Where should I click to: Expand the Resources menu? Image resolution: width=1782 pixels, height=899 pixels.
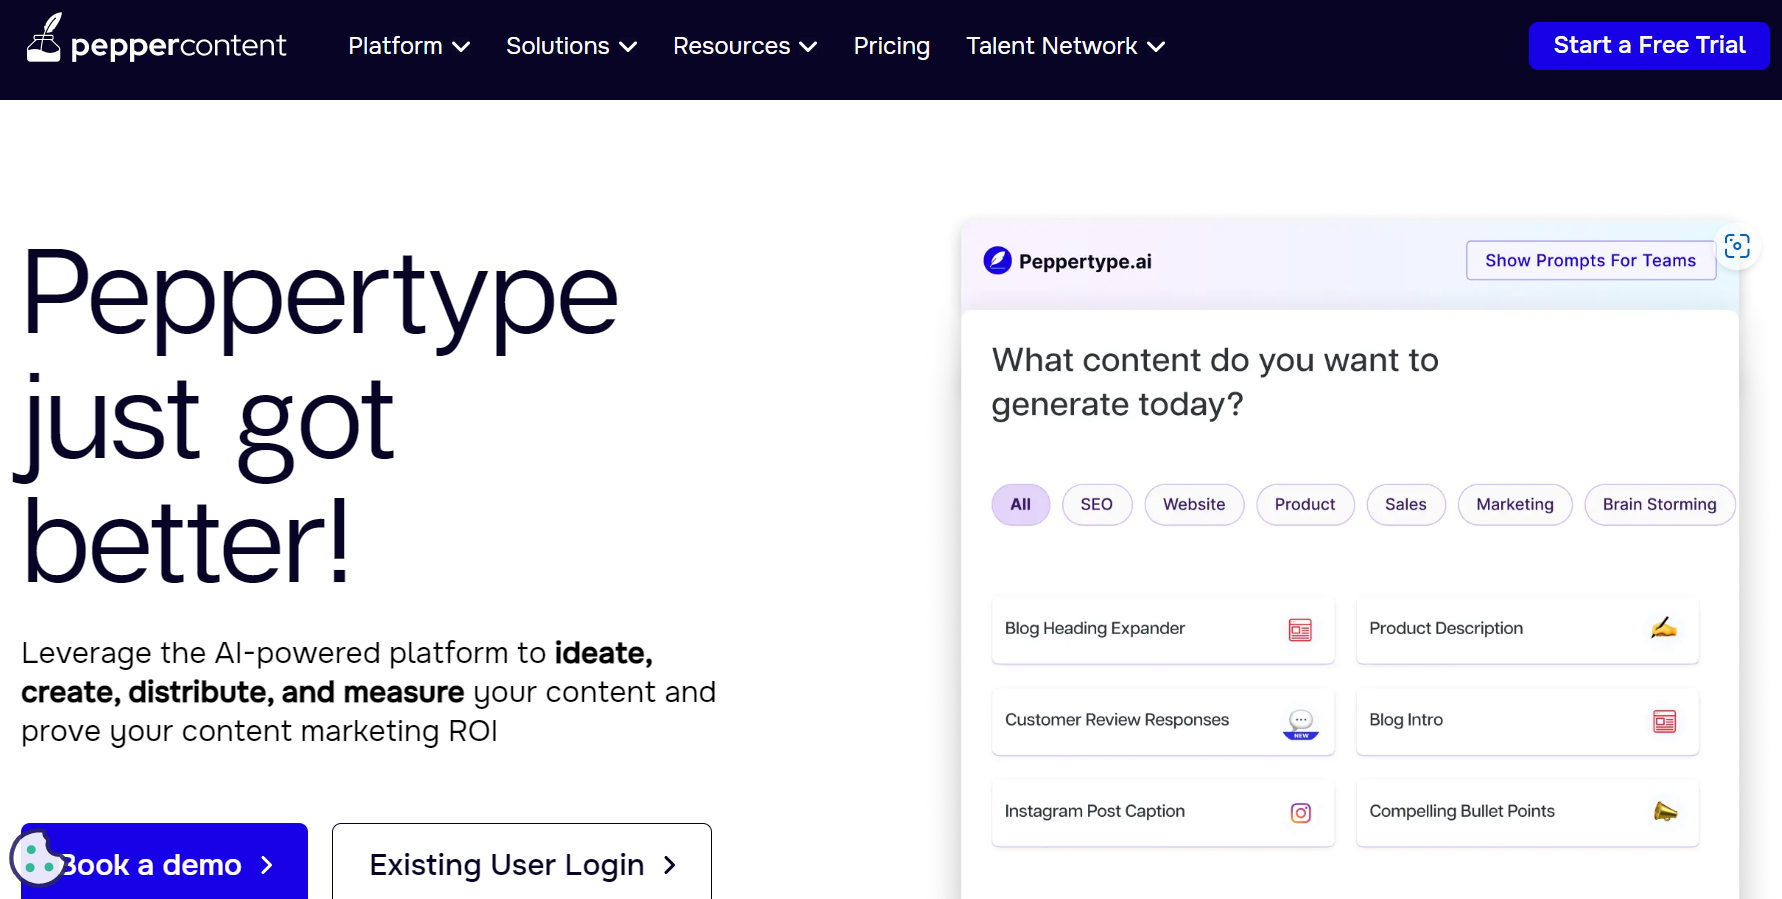(x=745, y=46)
